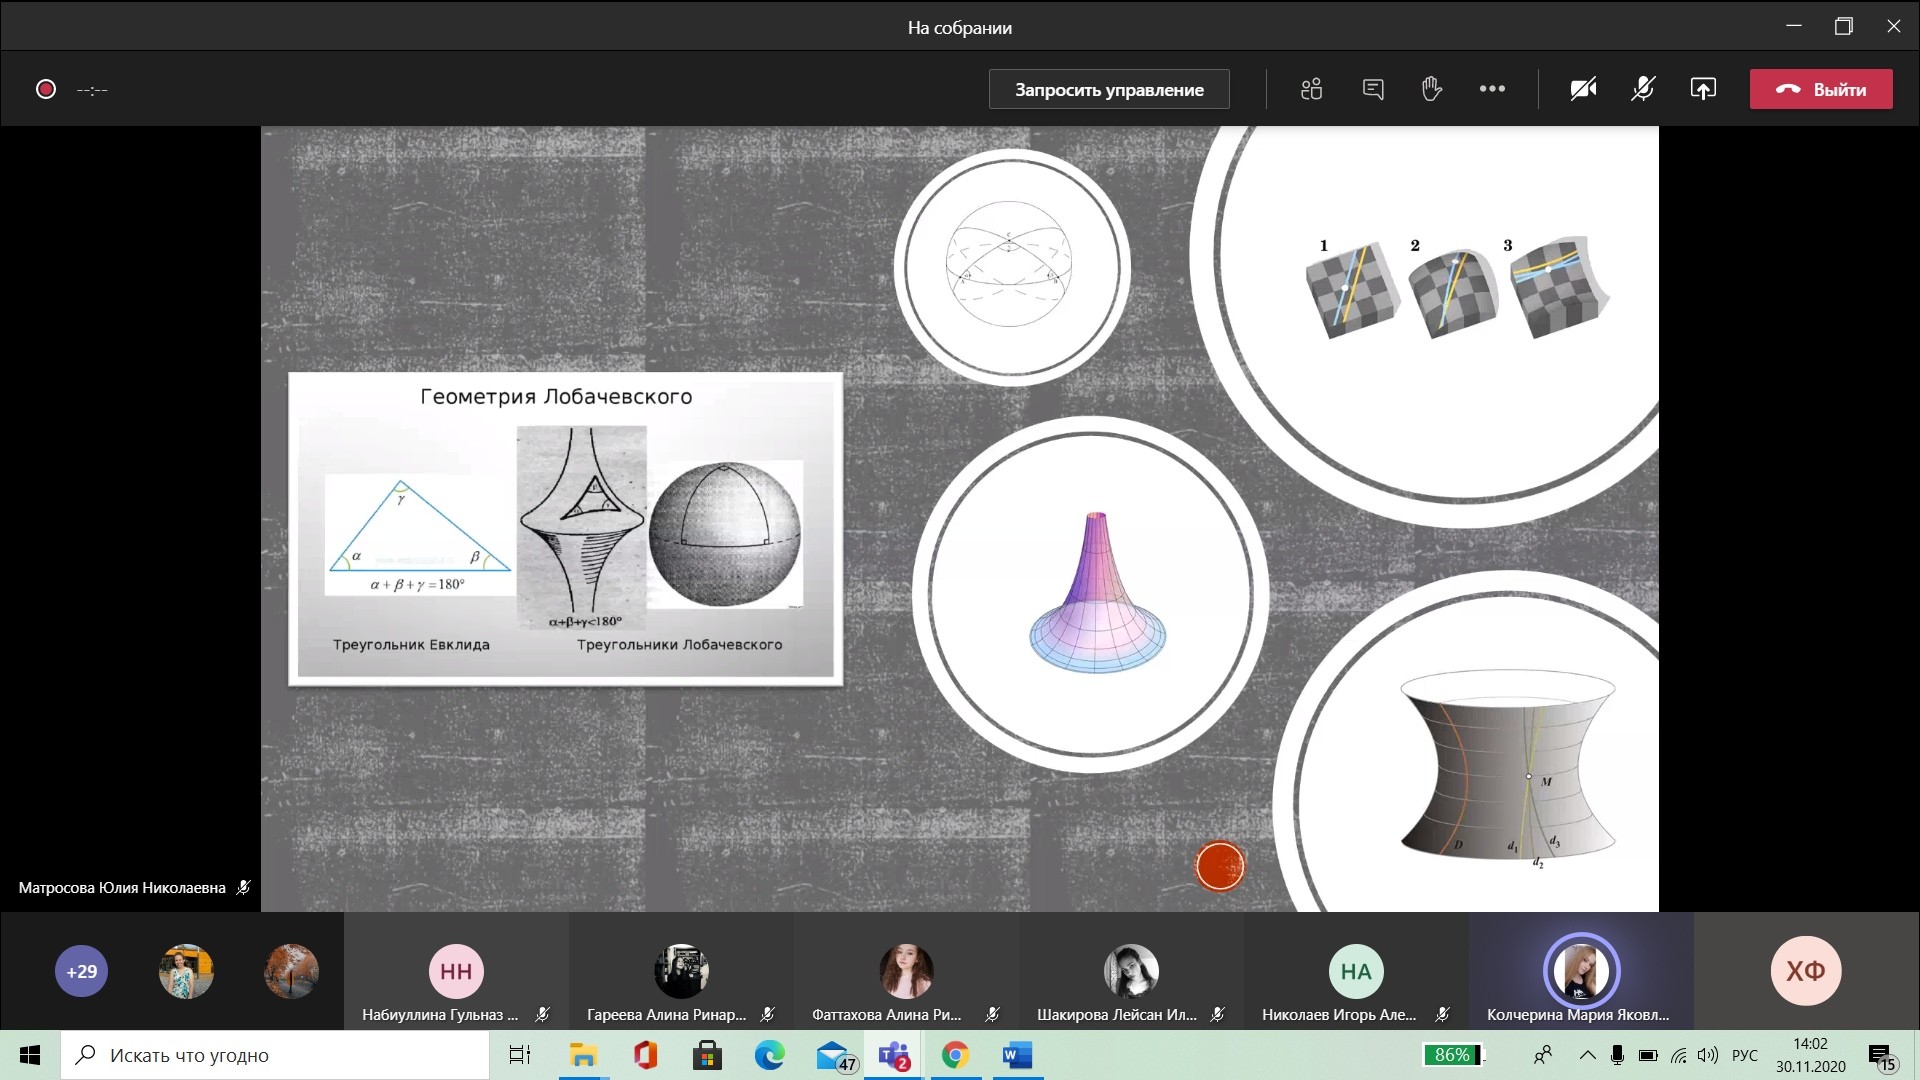Open the participants panel icon
1920x1080 pixels.
(x=1311, y=89)
